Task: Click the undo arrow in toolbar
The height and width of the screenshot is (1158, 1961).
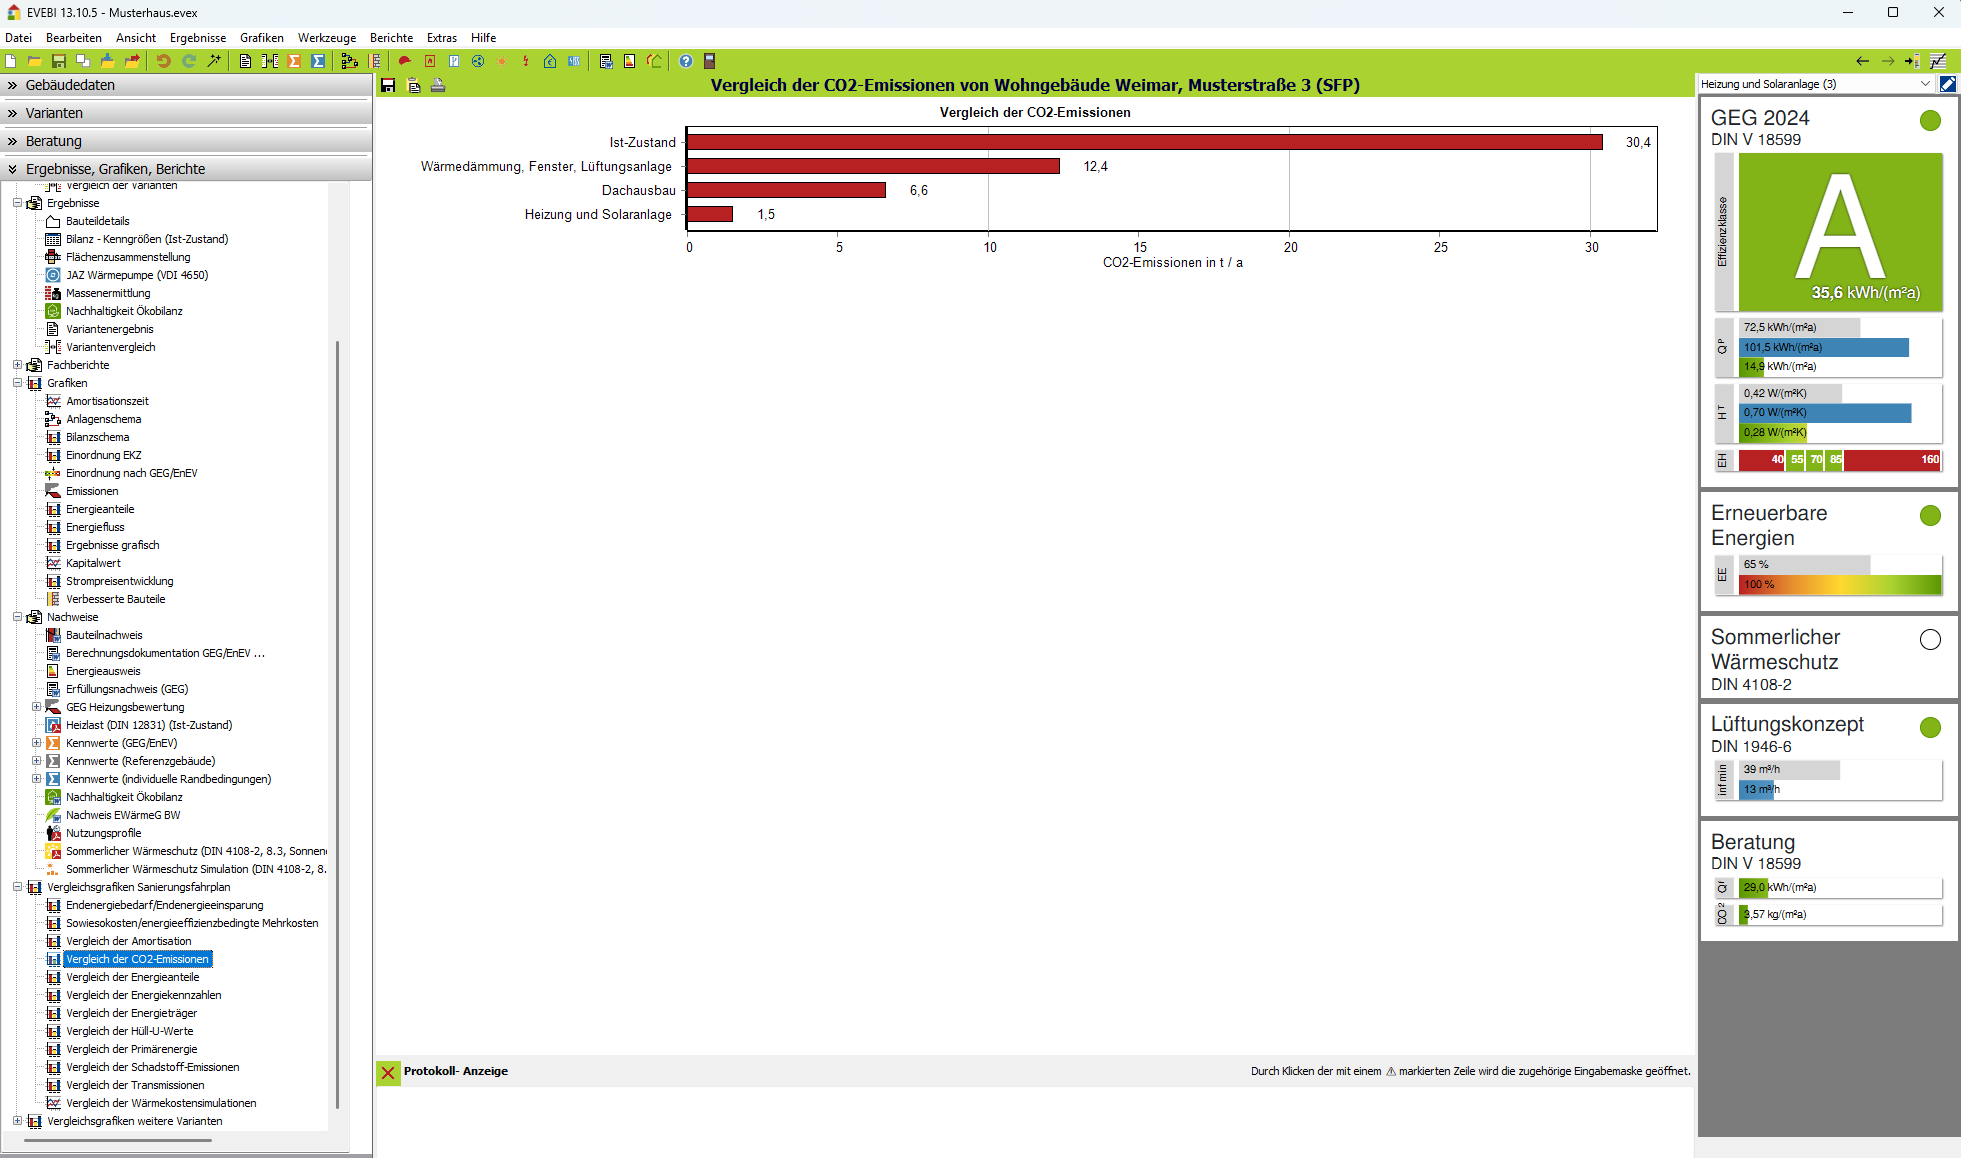Action: (163, 61)
